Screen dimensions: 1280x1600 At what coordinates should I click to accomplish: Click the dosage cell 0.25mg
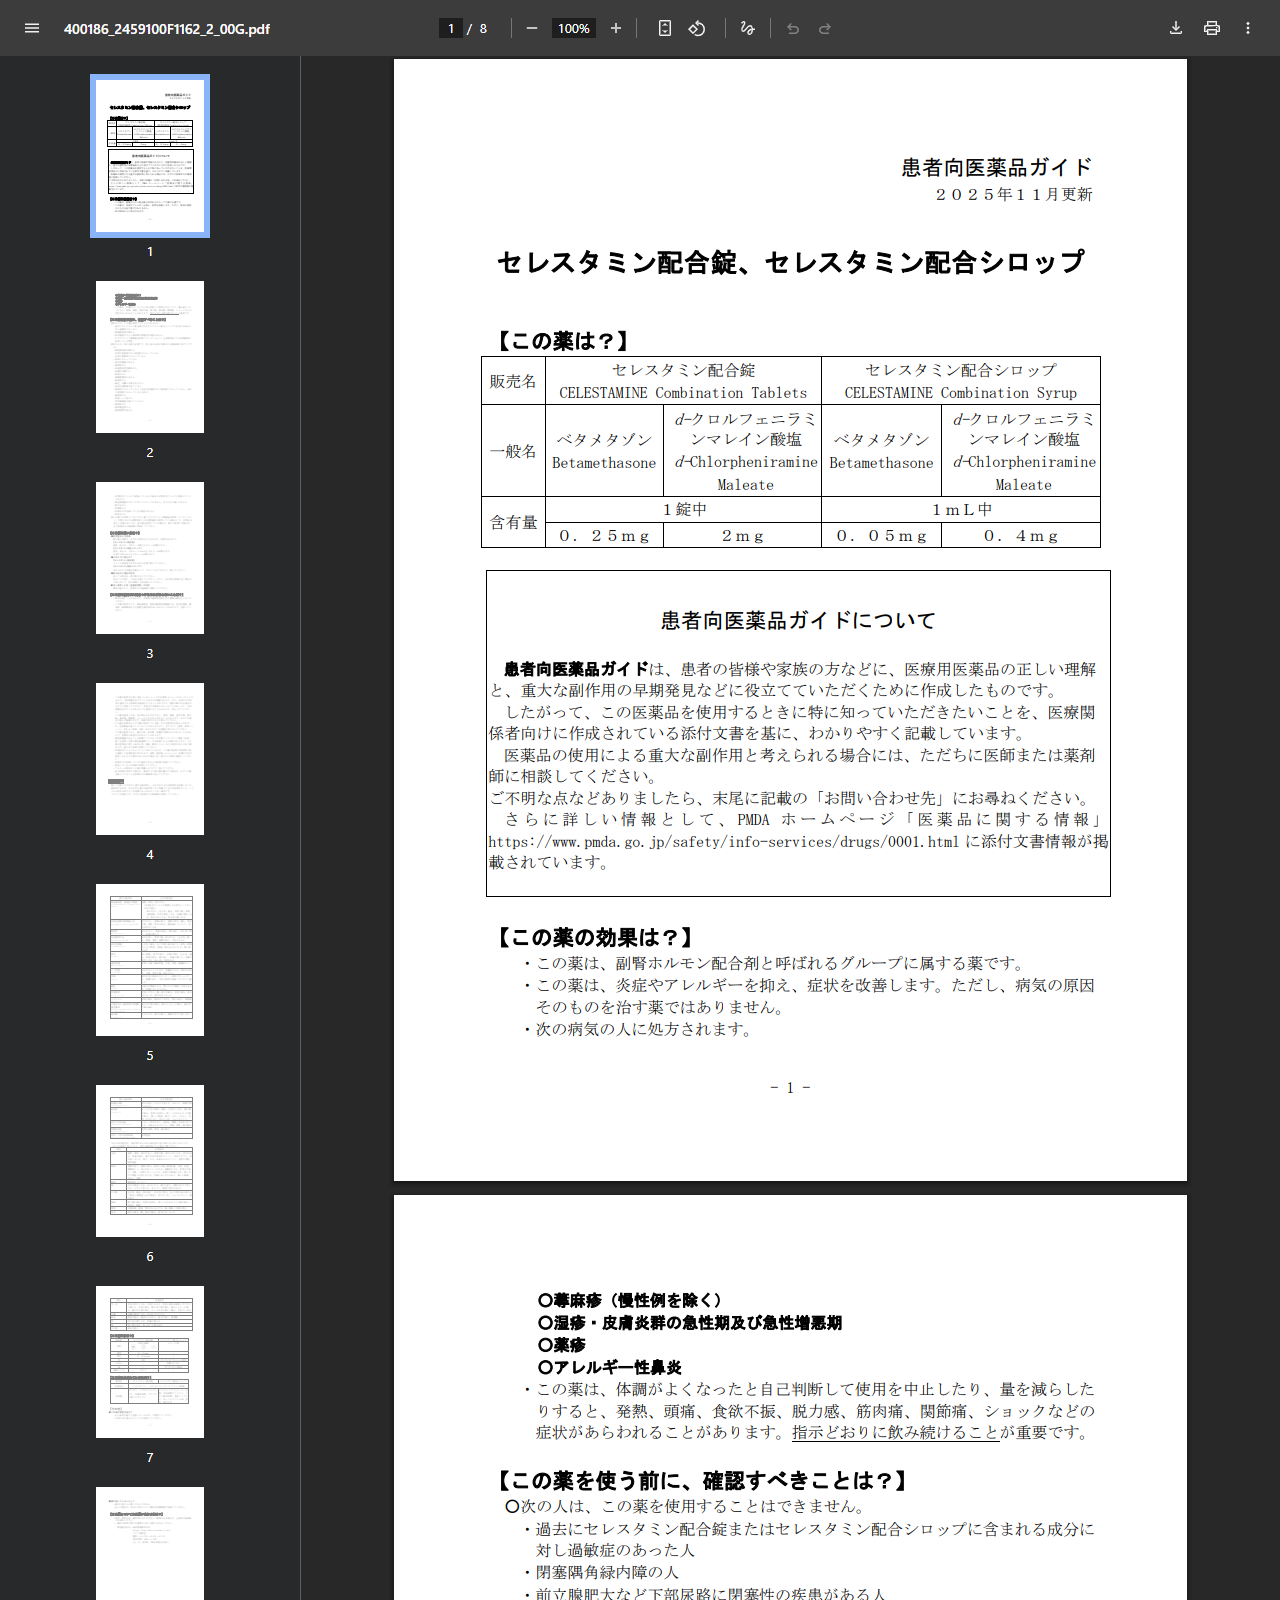pos(605,536)
